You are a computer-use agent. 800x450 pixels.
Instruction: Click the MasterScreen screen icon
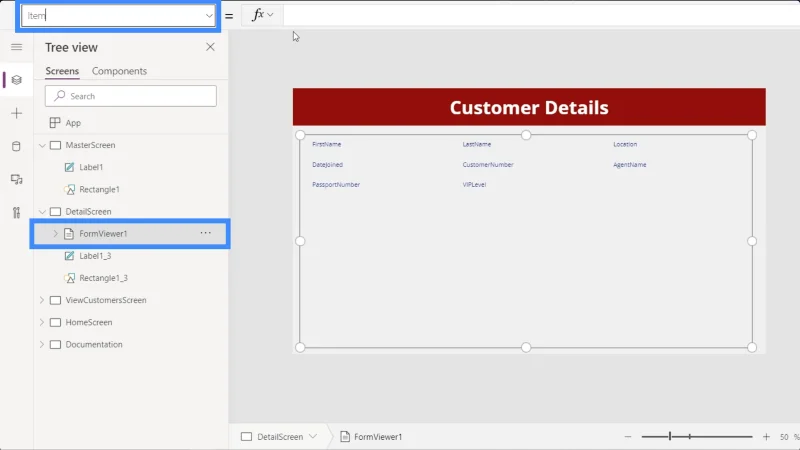click(55, 145)
